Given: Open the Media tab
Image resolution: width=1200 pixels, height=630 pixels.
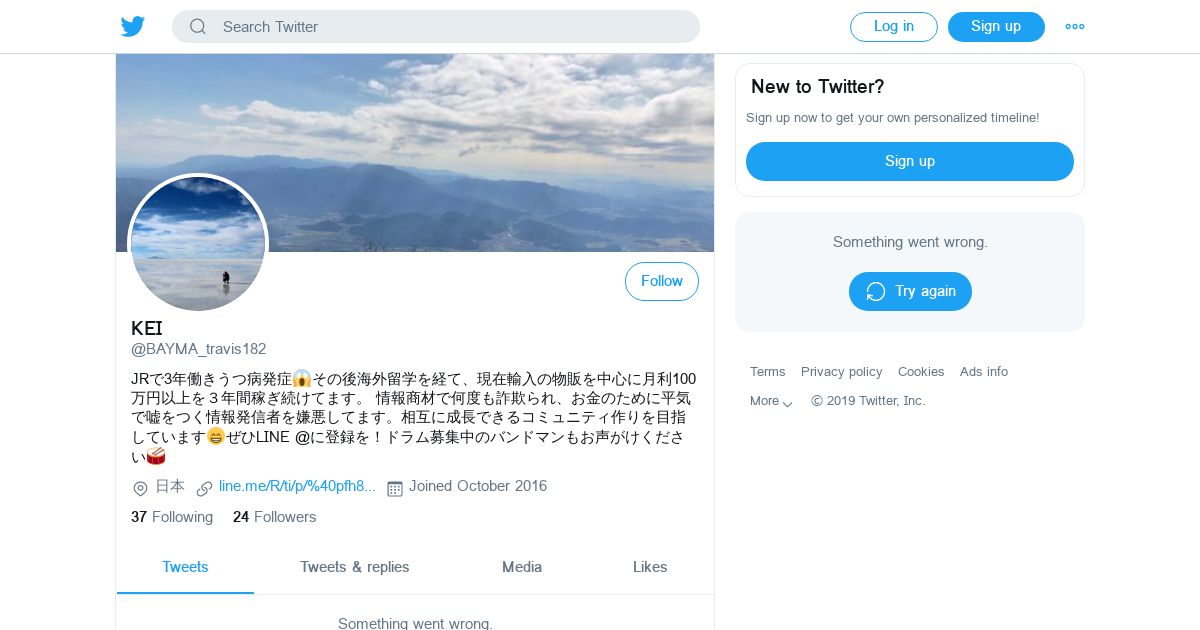Looking at the screenshot, I should (x=522, y=567).
